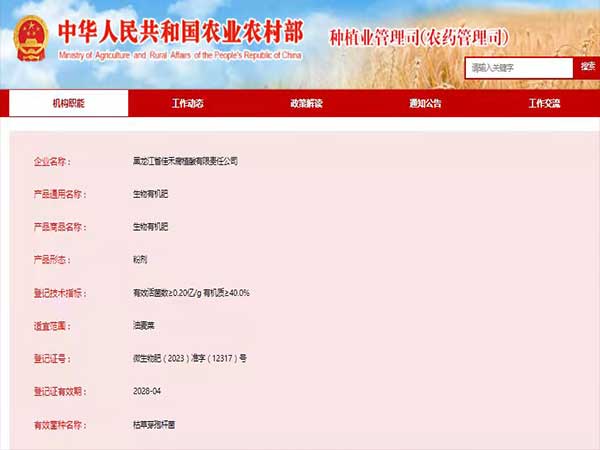Screen dimensions: 600x450
Task: Go to the 通知公告 tab
Action: (425, 104)
